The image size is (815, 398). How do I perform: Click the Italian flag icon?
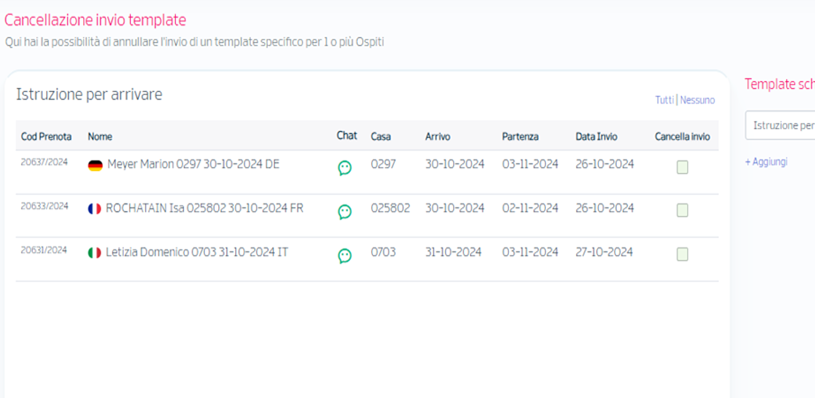[x=94, y=254]
